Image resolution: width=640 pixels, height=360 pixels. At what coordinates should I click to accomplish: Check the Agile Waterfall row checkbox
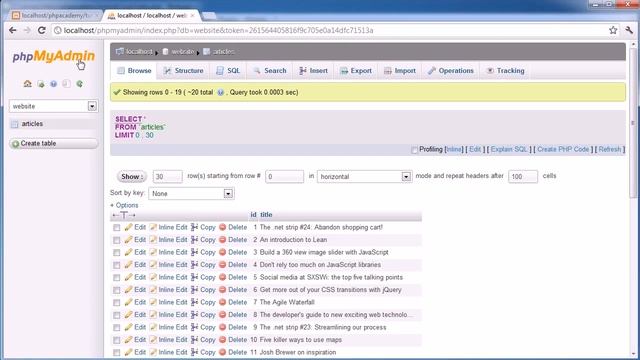coord(117,303)
